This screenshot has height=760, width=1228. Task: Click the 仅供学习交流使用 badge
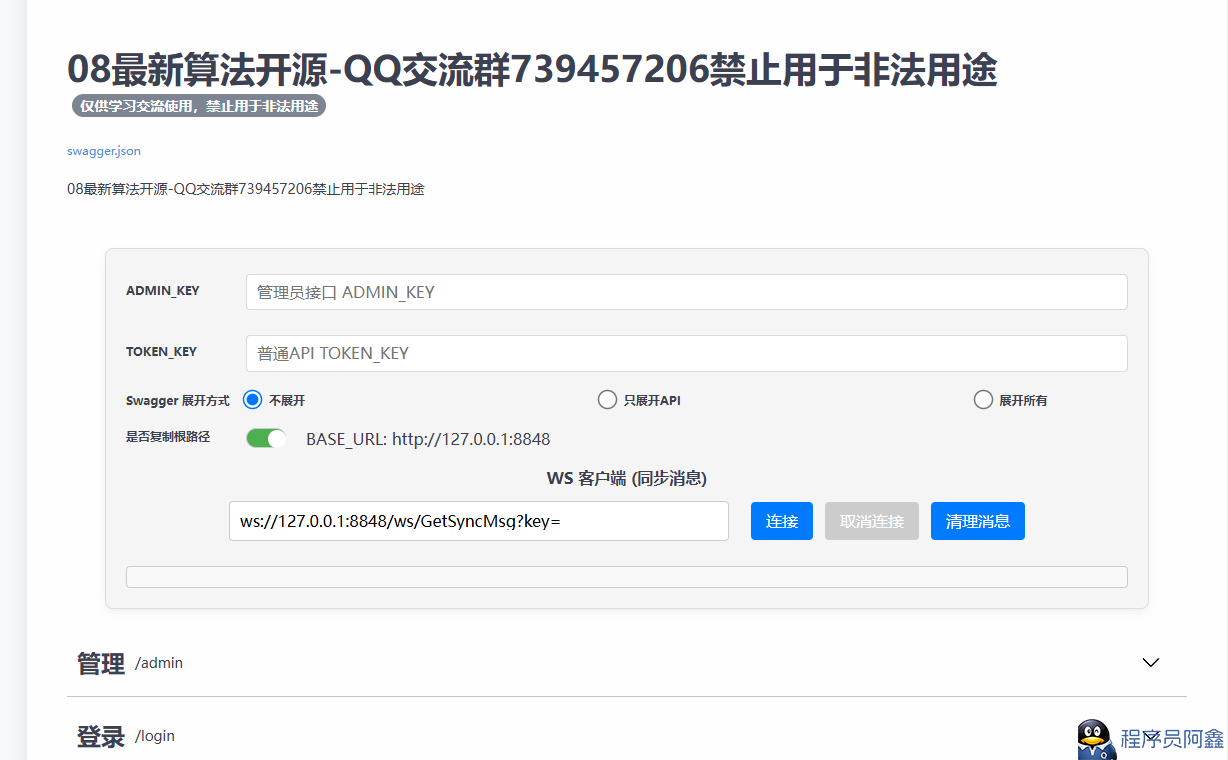(199, 105)
